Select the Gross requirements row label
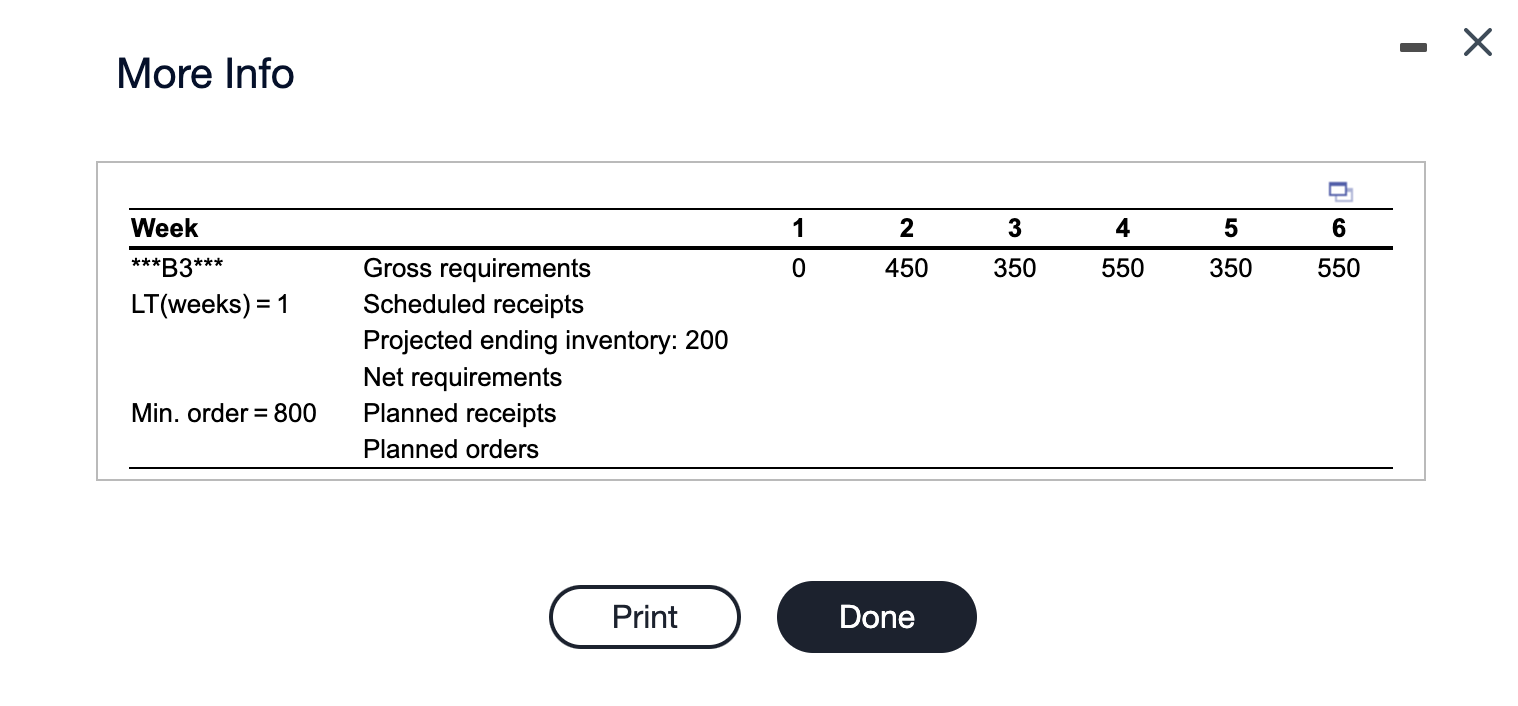The width and height of the screenshot is (1518, 706). pyautogui.click(x=477, y=268)
